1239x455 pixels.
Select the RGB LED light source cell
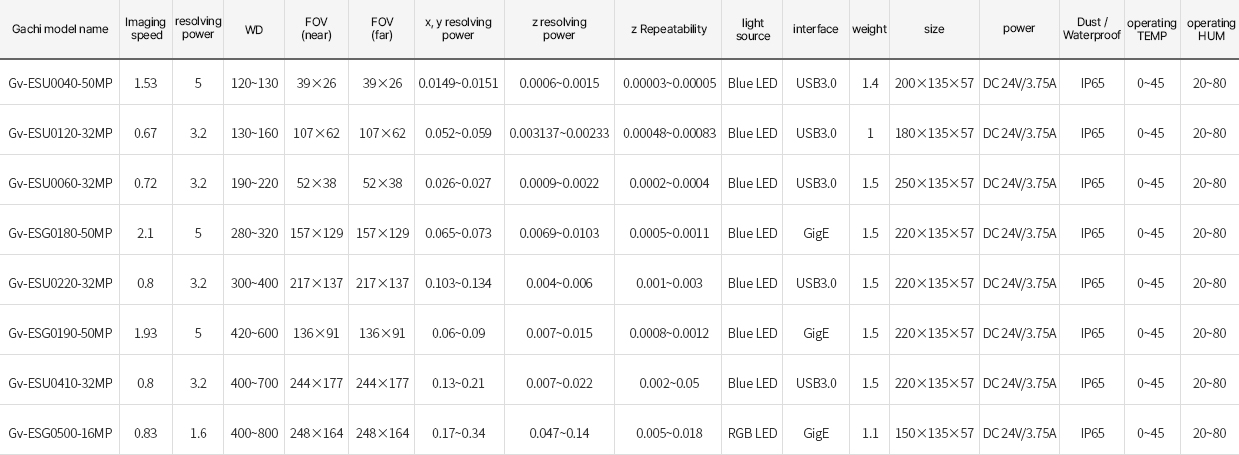click(753, 433)
